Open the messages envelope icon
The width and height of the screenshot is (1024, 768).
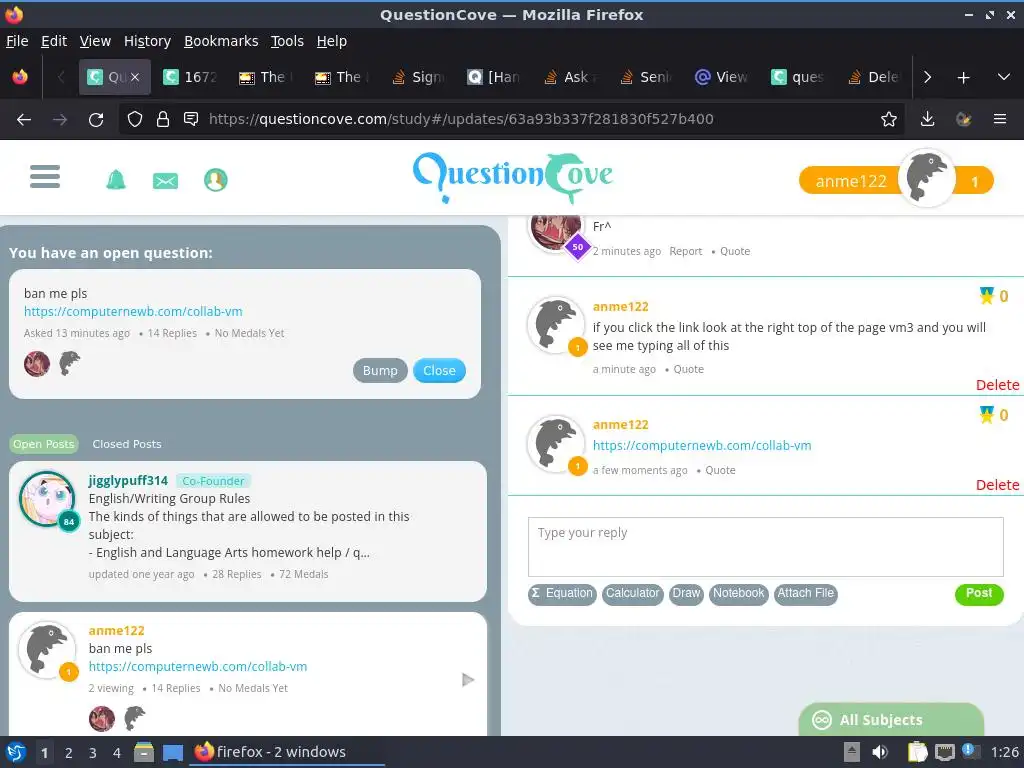pyautogui.click(x=165, y=180)
